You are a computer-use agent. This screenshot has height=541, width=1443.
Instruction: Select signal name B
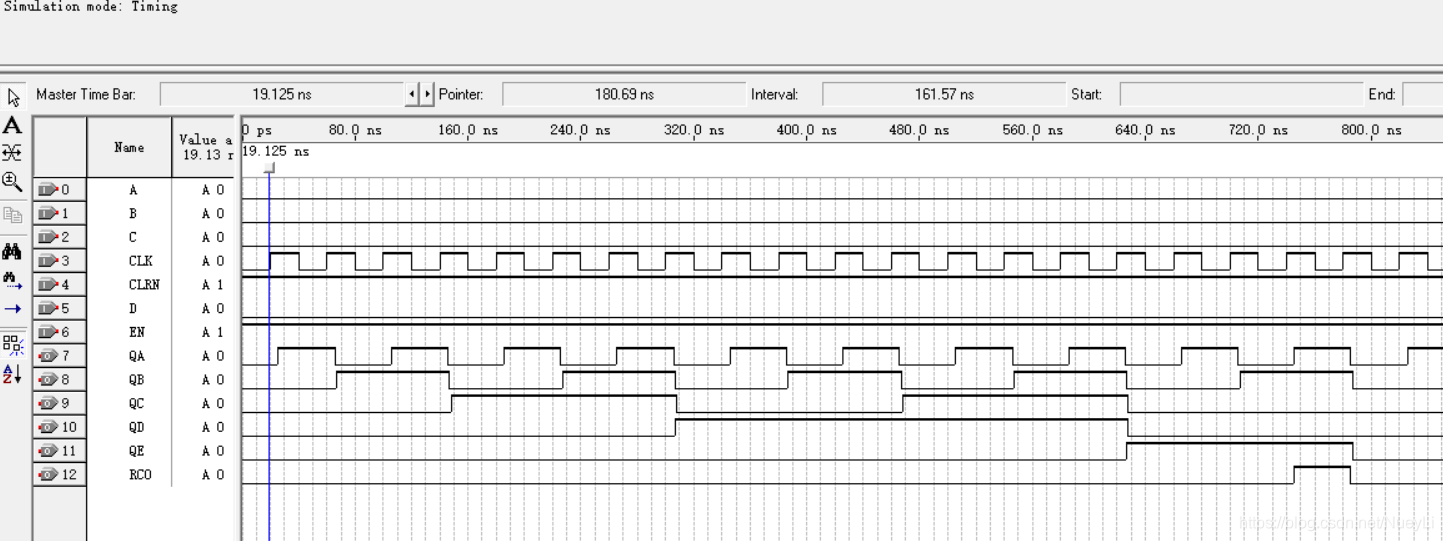pos(133,213)
